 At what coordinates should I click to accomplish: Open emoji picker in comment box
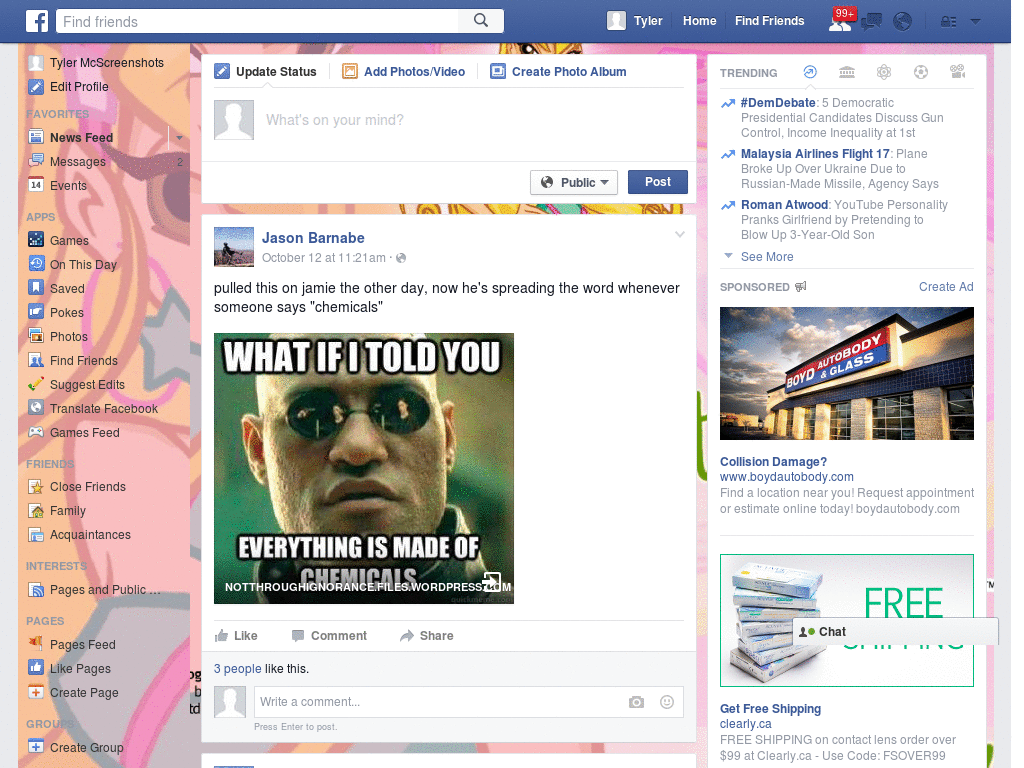(667, 702)
